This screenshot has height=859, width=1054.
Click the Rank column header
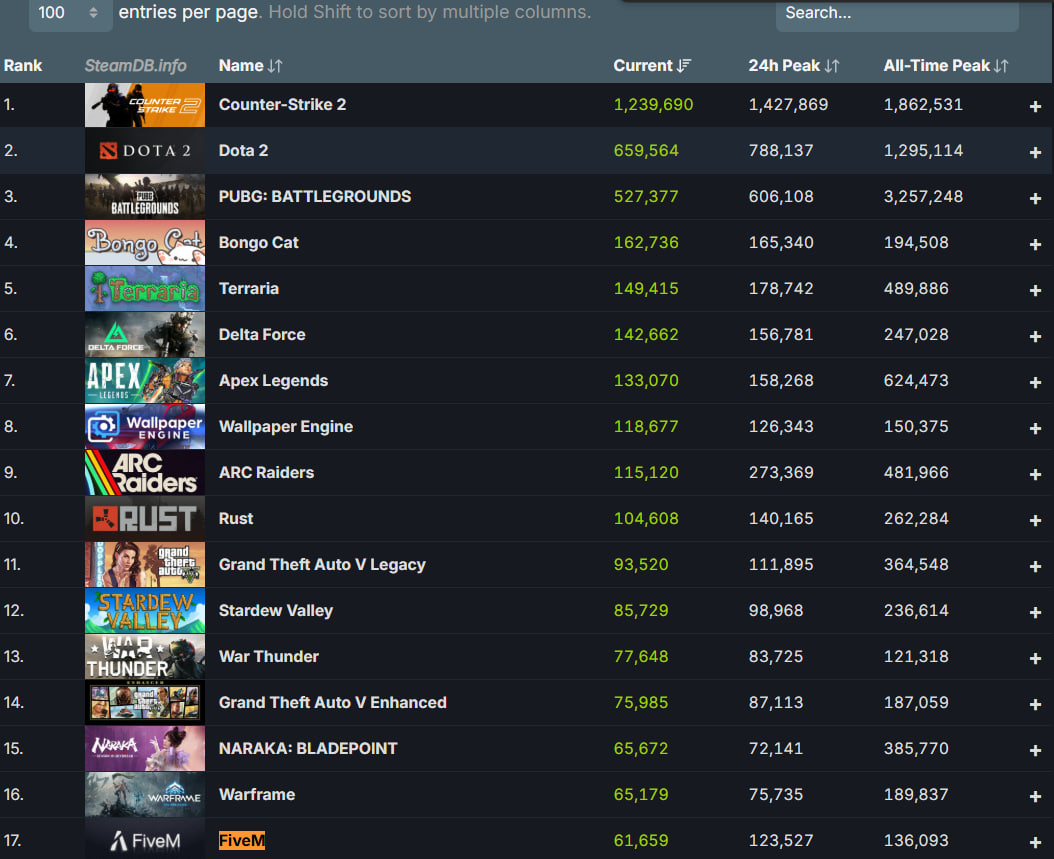coord(23,66)
